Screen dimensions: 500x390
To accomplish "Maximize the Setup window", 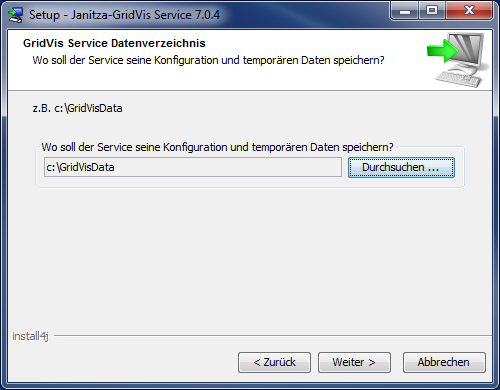I will (x=432, y=11).
